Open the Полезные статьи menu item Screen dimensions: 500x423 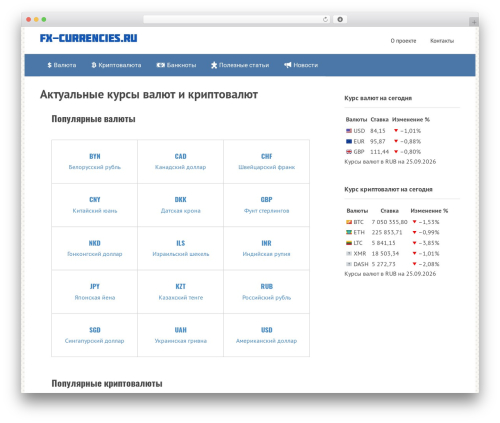pyautogui.click(x=240, y=65)
